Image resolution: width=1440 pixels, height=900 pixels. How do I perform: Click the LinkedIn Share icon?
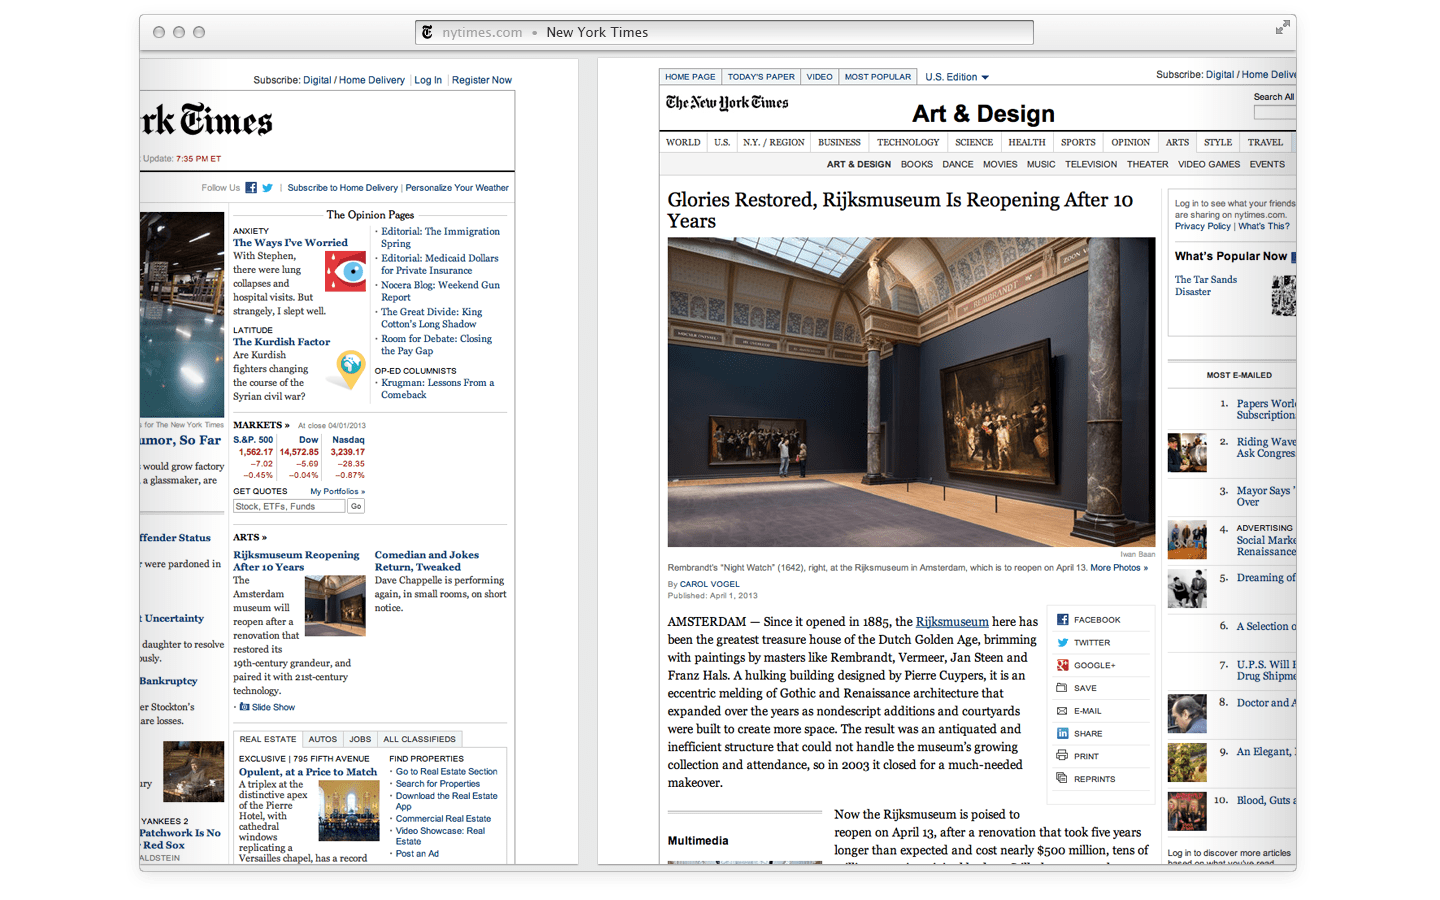tap(1062, 733)
